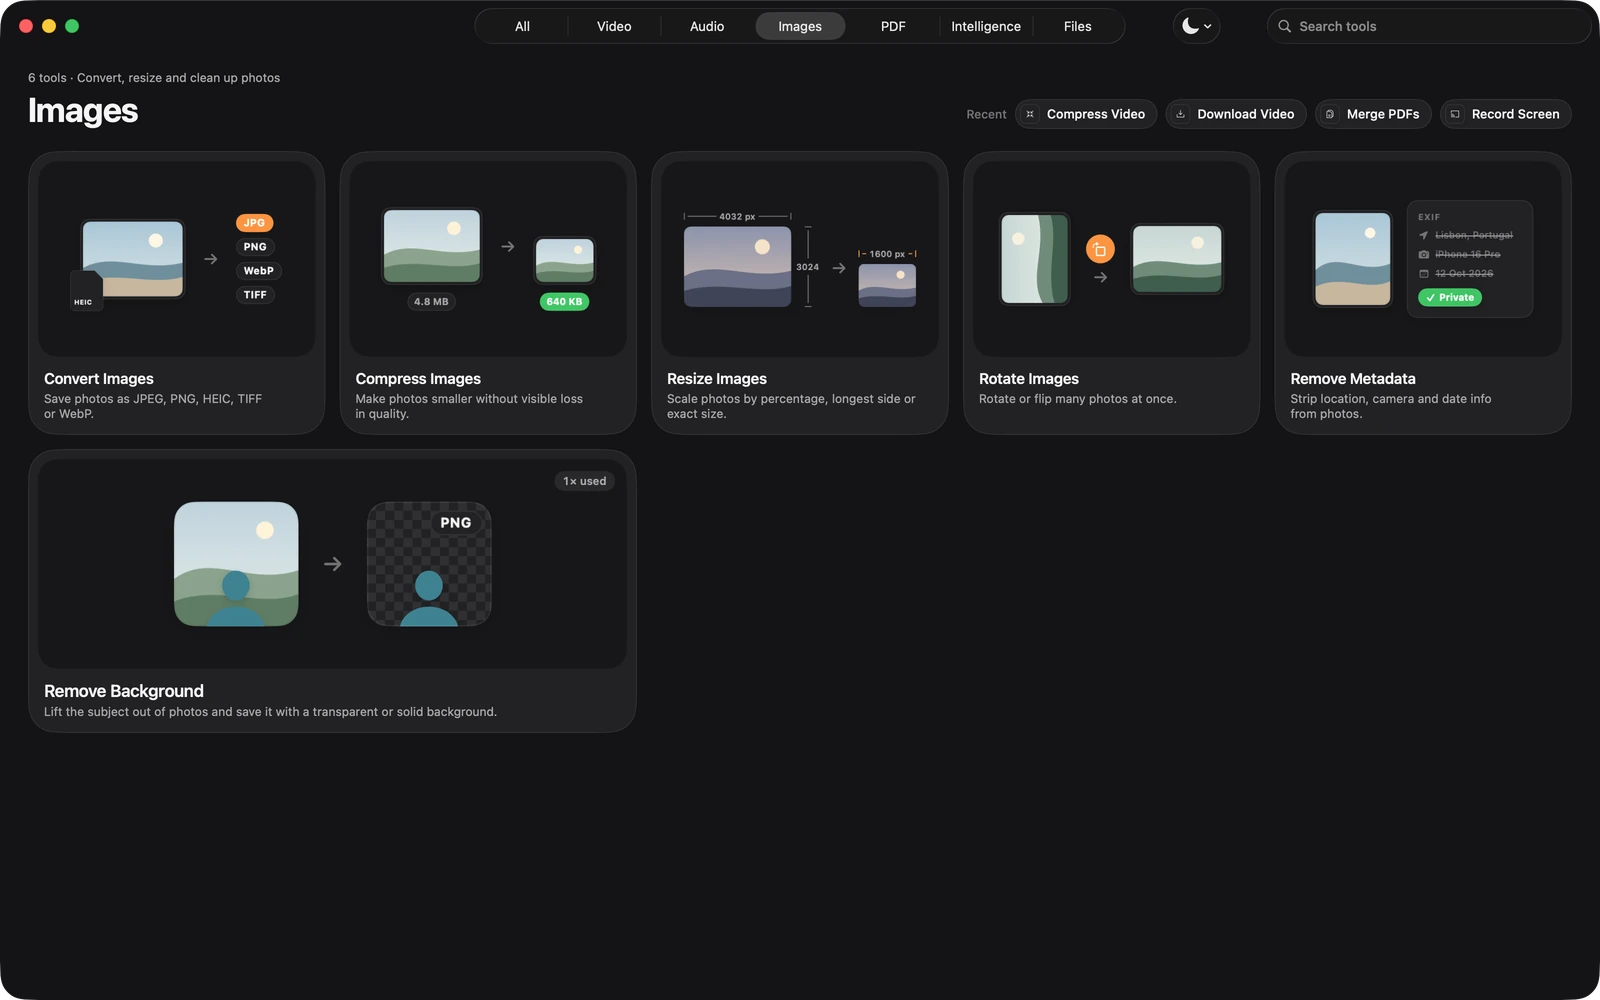Click the Remove Metadata title
Screen dimensions: 1600x1000
(x=1353, y=379)
